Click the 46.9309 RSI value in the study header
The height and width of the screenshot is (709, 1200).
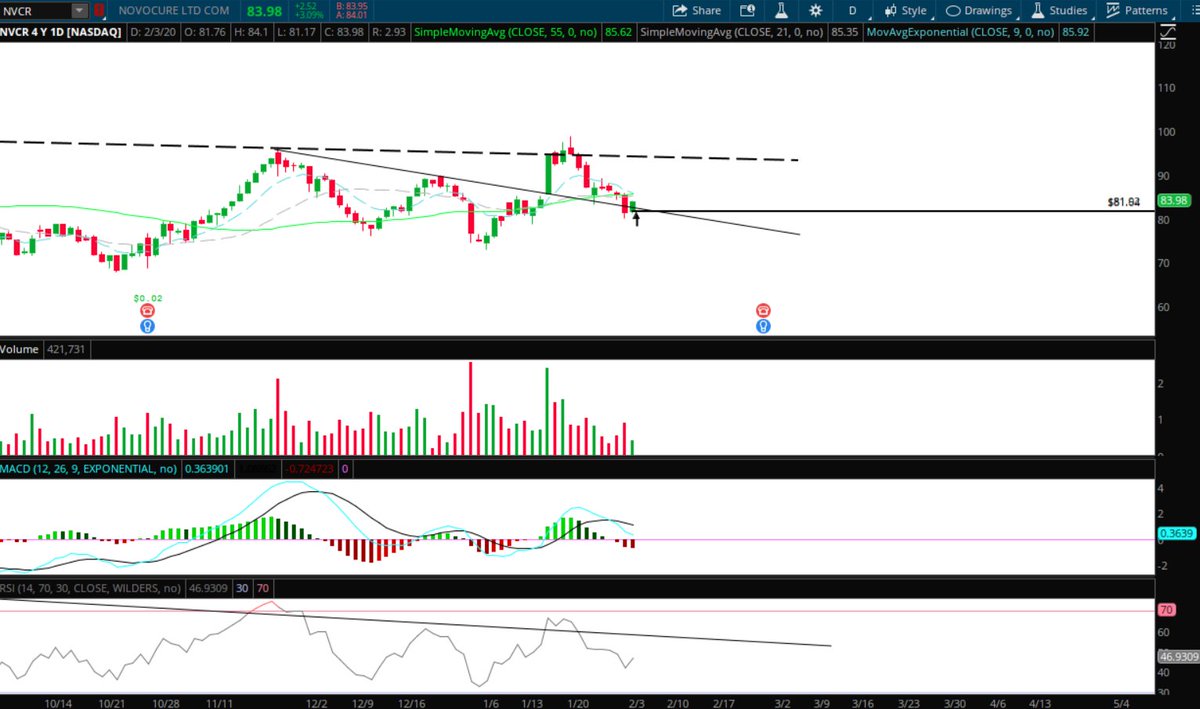(x=209, y=588)
